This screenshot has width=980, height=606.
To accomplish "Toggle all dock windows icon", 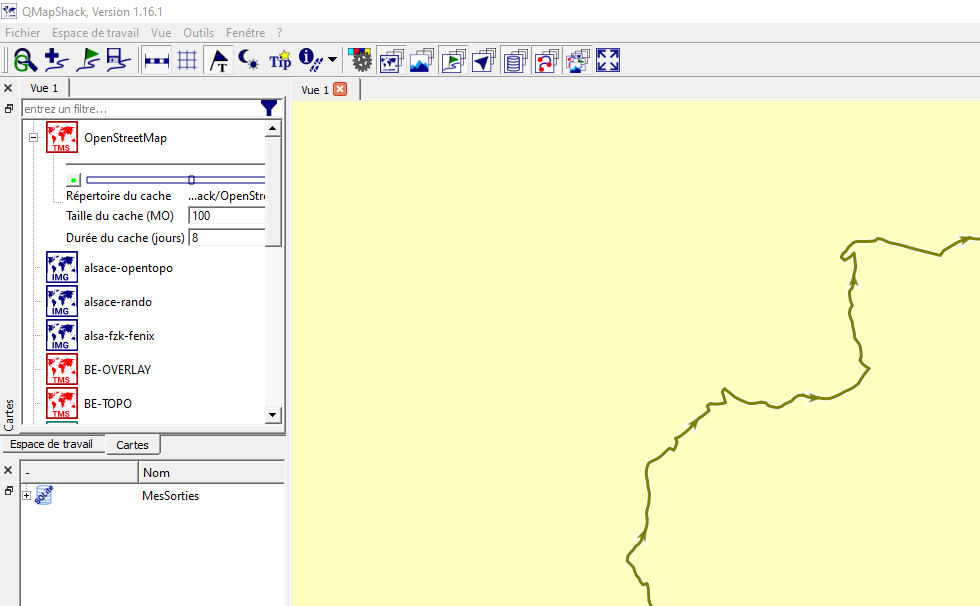I will [x=578, y=61].
